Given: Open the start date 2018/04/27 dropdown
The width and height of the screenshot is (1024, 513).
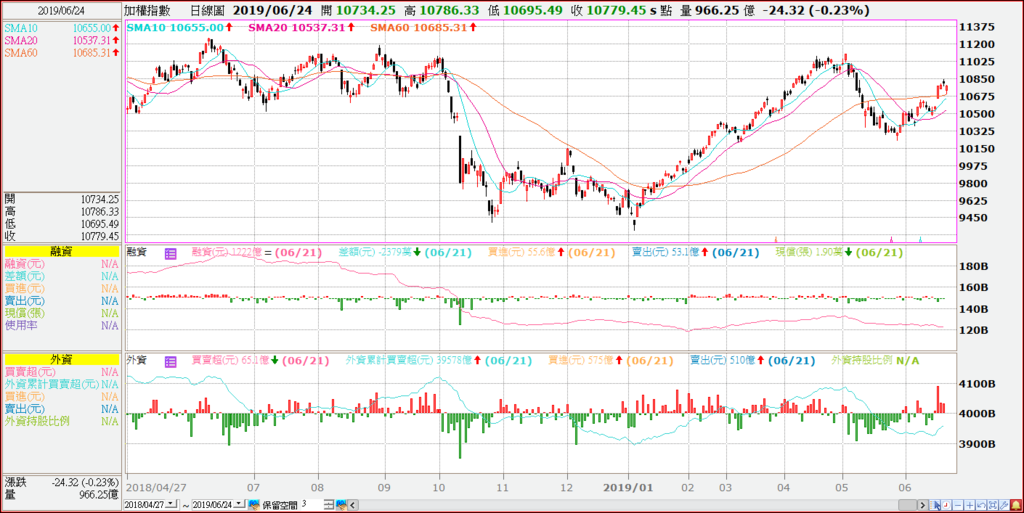Looking at the screenshot, I should coord(172,505).
